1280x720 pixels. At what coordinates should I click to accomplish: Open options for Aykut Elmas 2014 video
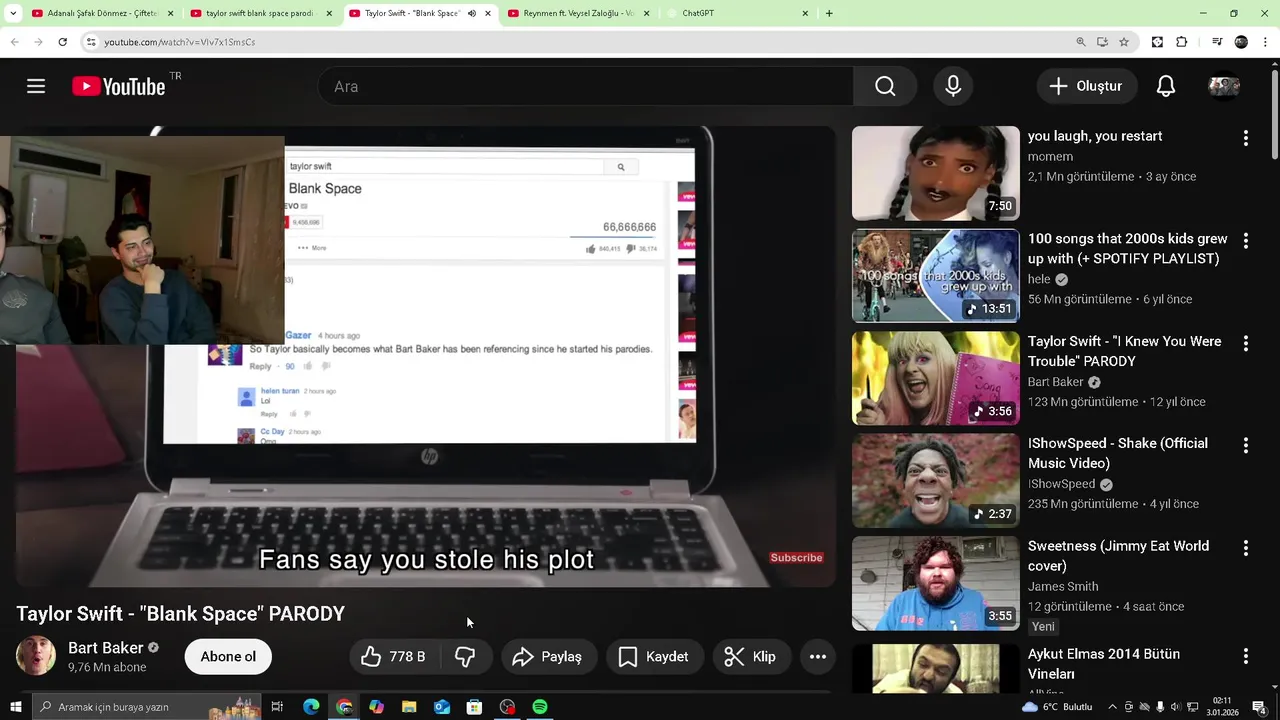pyautogui.click(x=1245, y=656)
